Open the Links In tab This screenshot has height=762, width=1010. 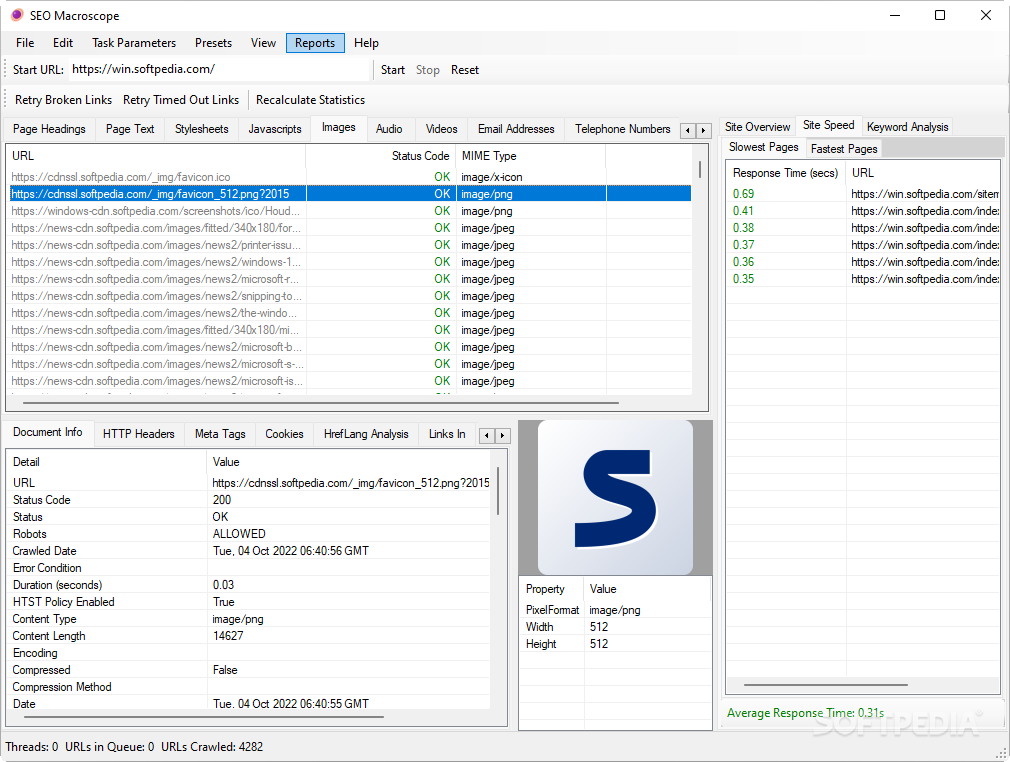447,434
